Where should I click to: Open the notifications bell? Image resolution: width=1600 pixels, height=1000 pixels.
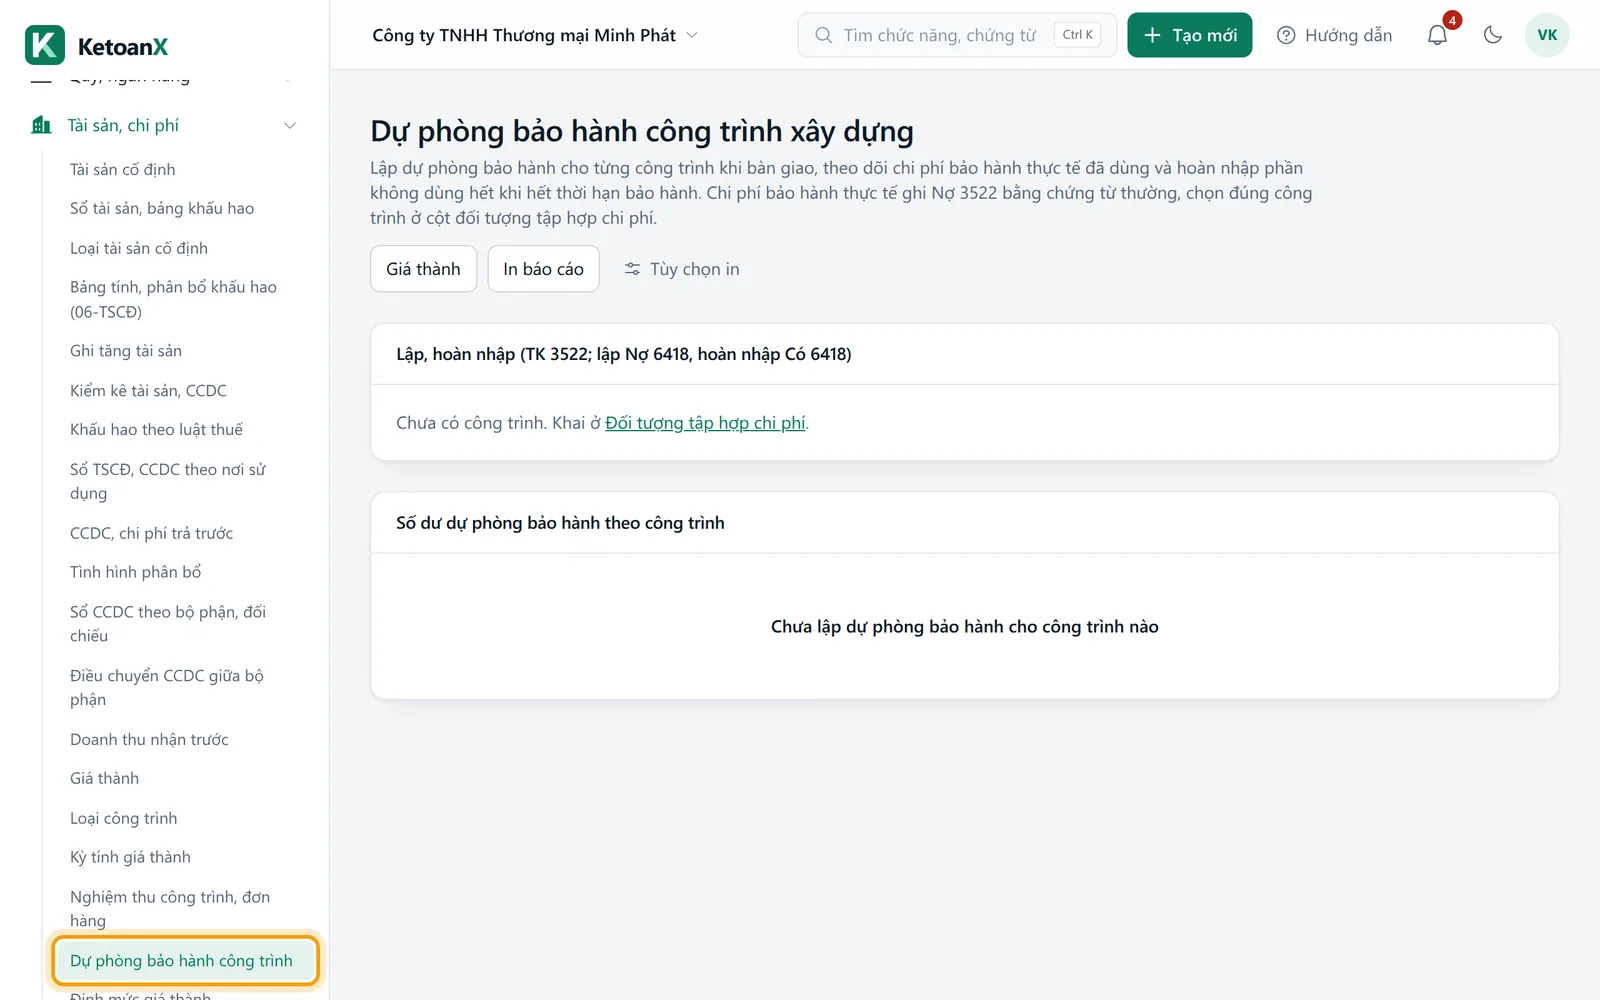coord(1437,35)
